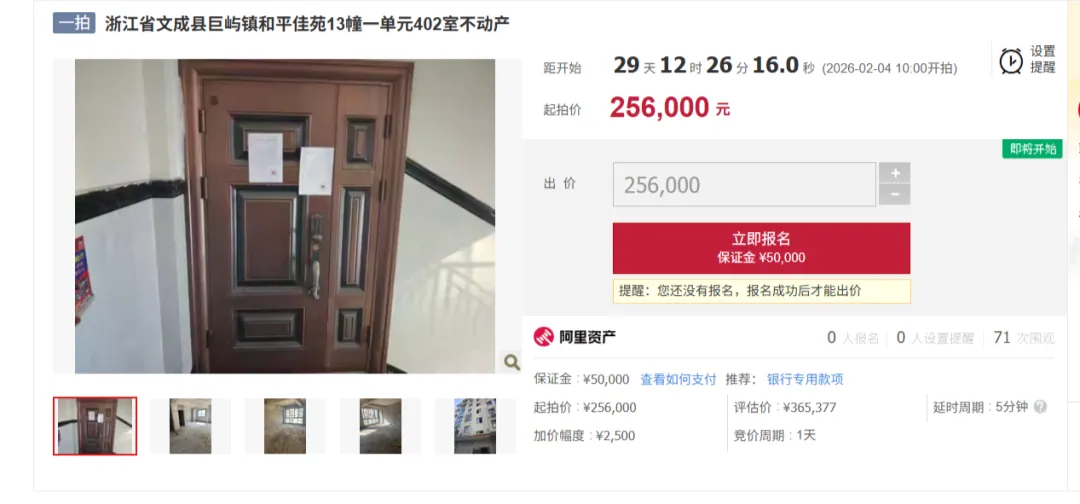The width and height of the screenshot is (1080, 504).
Task: Open the 银行专用款项 link
Action: (805, 379)
